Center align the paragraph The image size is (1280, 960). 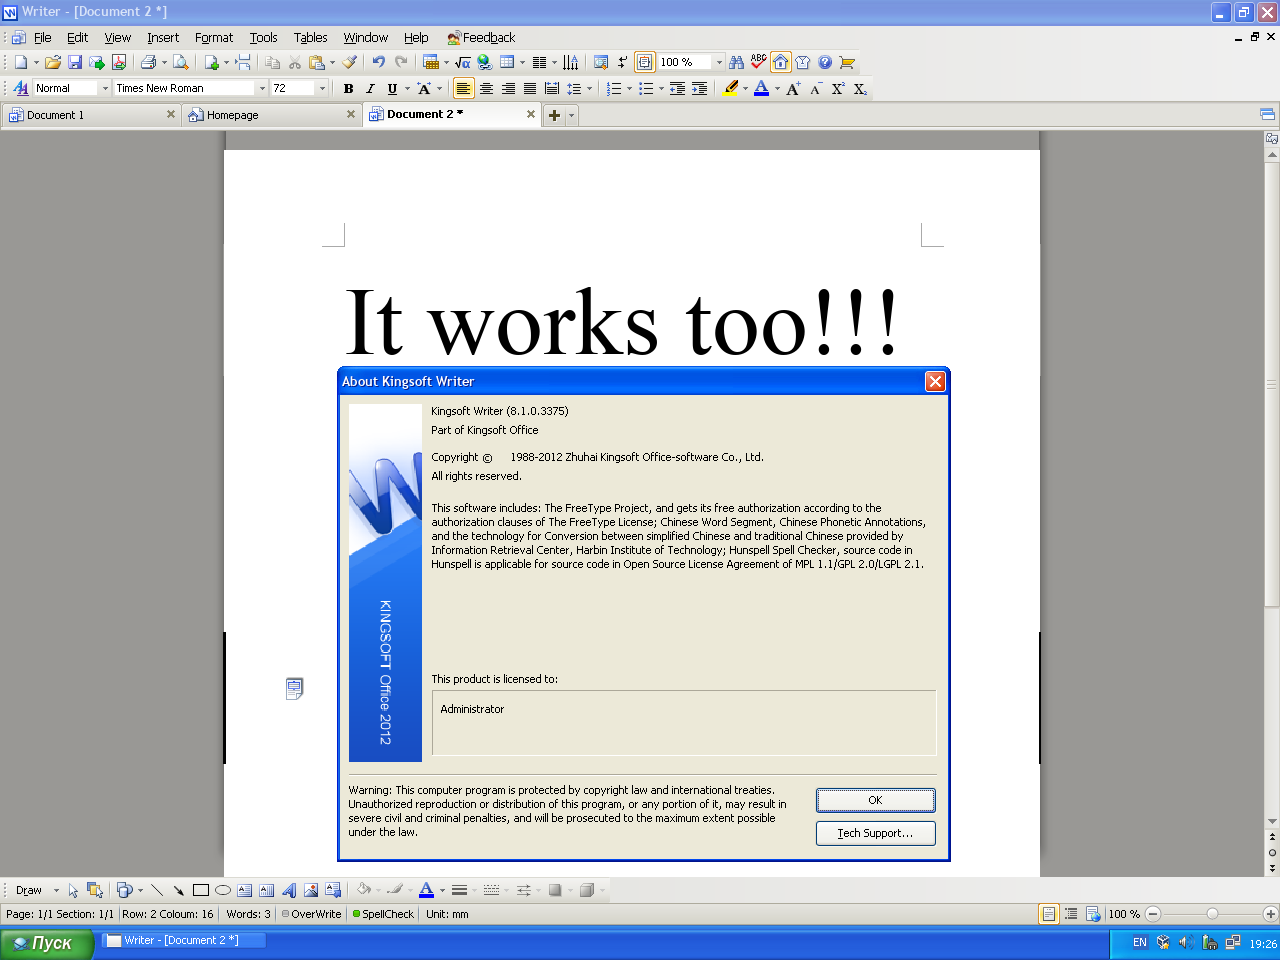486,88
